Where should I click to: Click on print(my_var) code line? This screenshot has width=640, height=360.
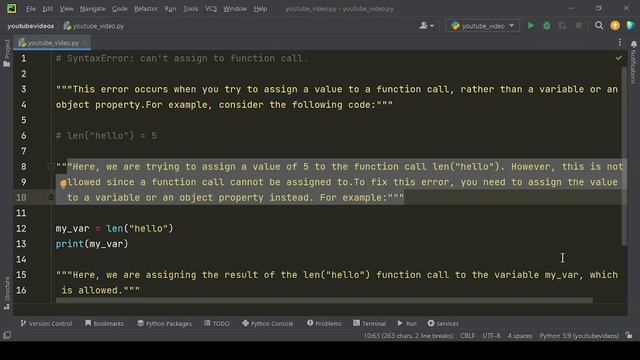pyautogui.click(x=92, y=244)
